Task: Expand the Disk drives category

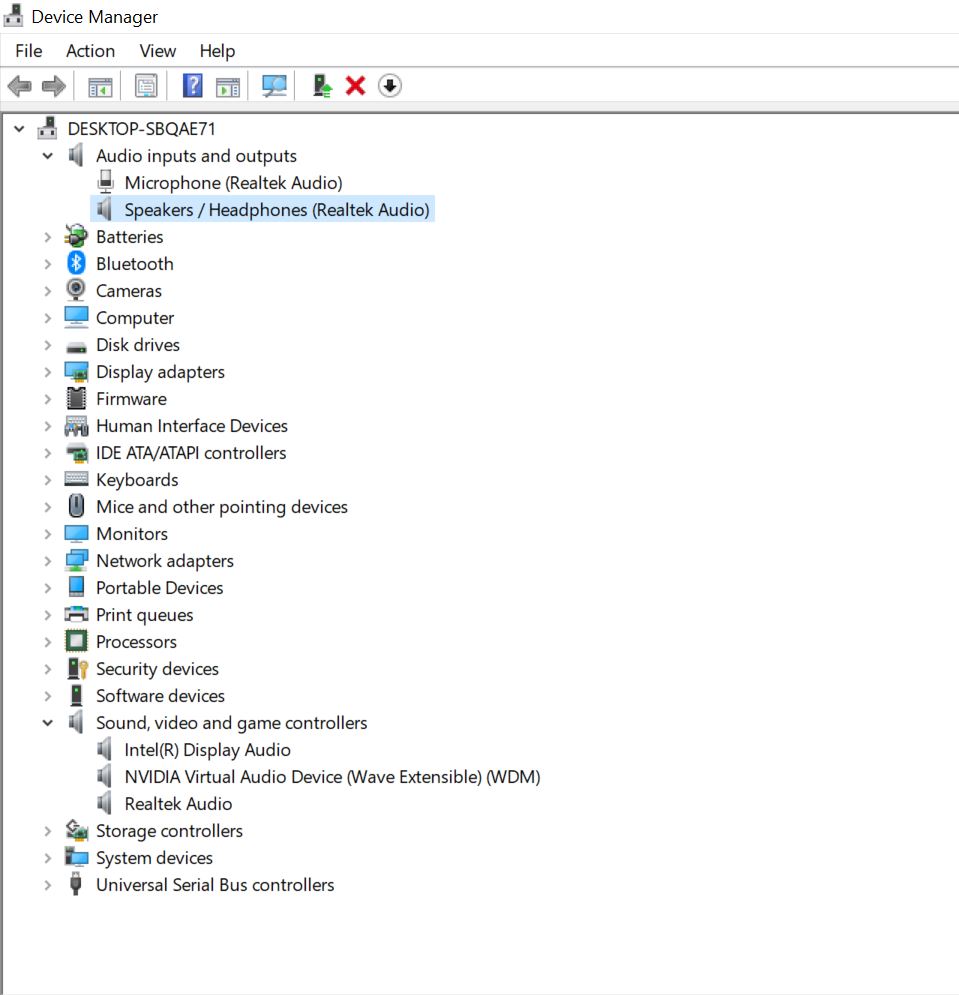Action: click(x=48, y=345)
